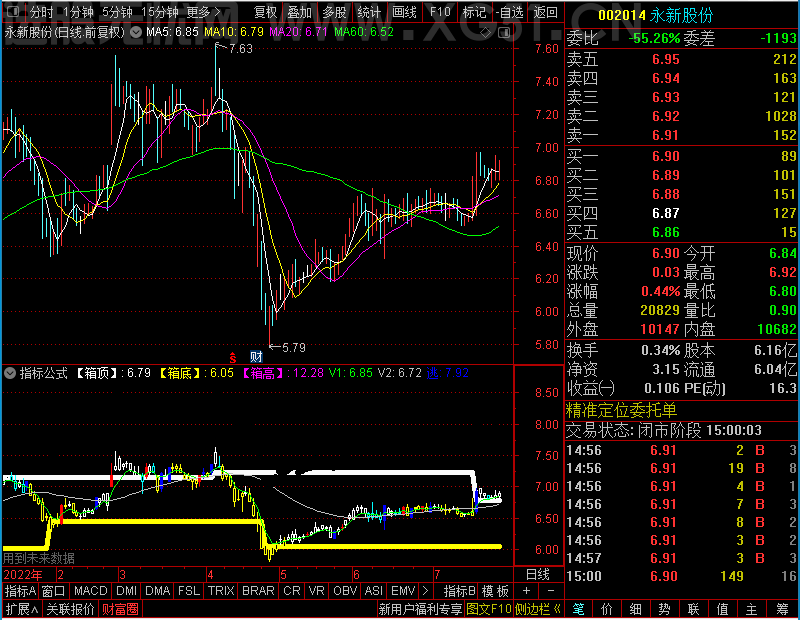Open the F10 company info
This screenshot has height=620, width=800.
tap(440, 12)
